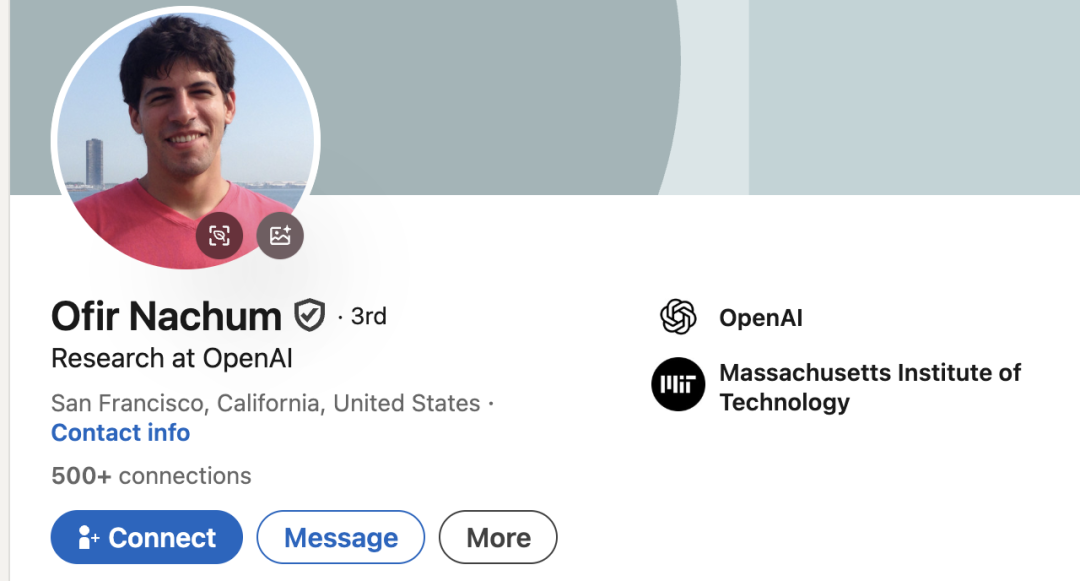Click the OpenAI logo icon
The width and height of the screenshot is (1080, 581).
click(678, 318)
